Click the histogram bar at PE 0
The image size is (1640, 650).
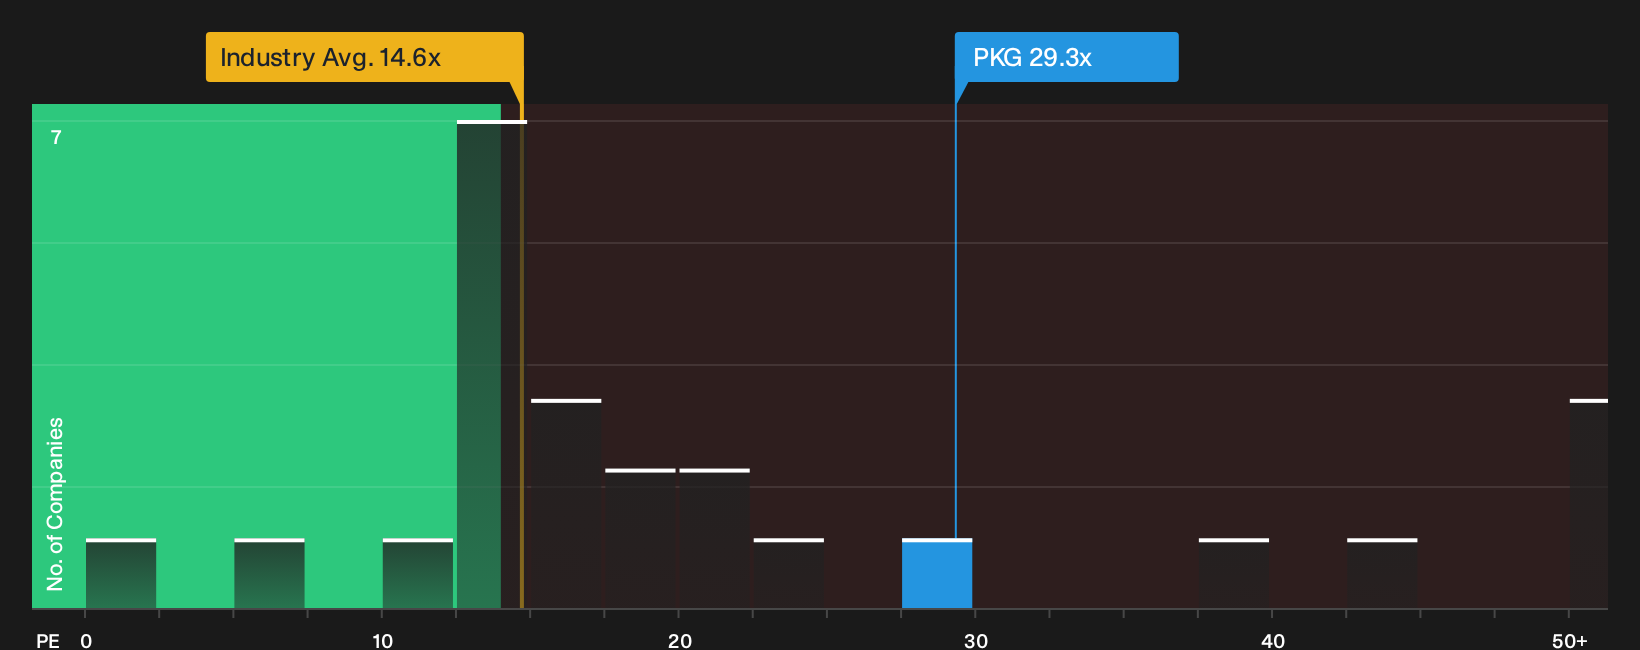point(121,574)
